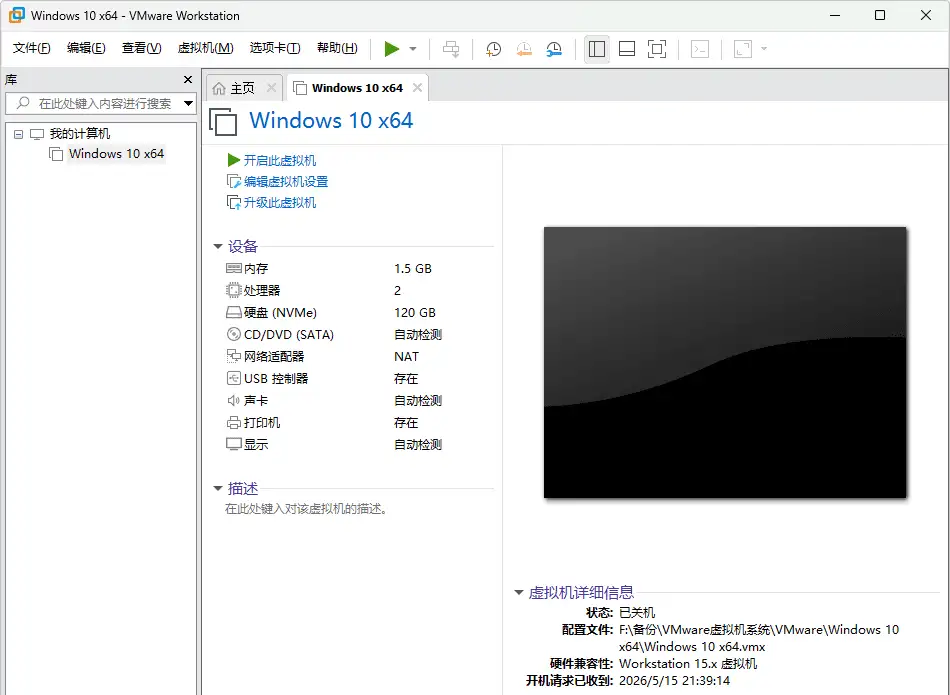Click the VMware Workstation title bar icon
This screenshot has width=950, height=695.
pyautogui.click(x=16, y=15)
